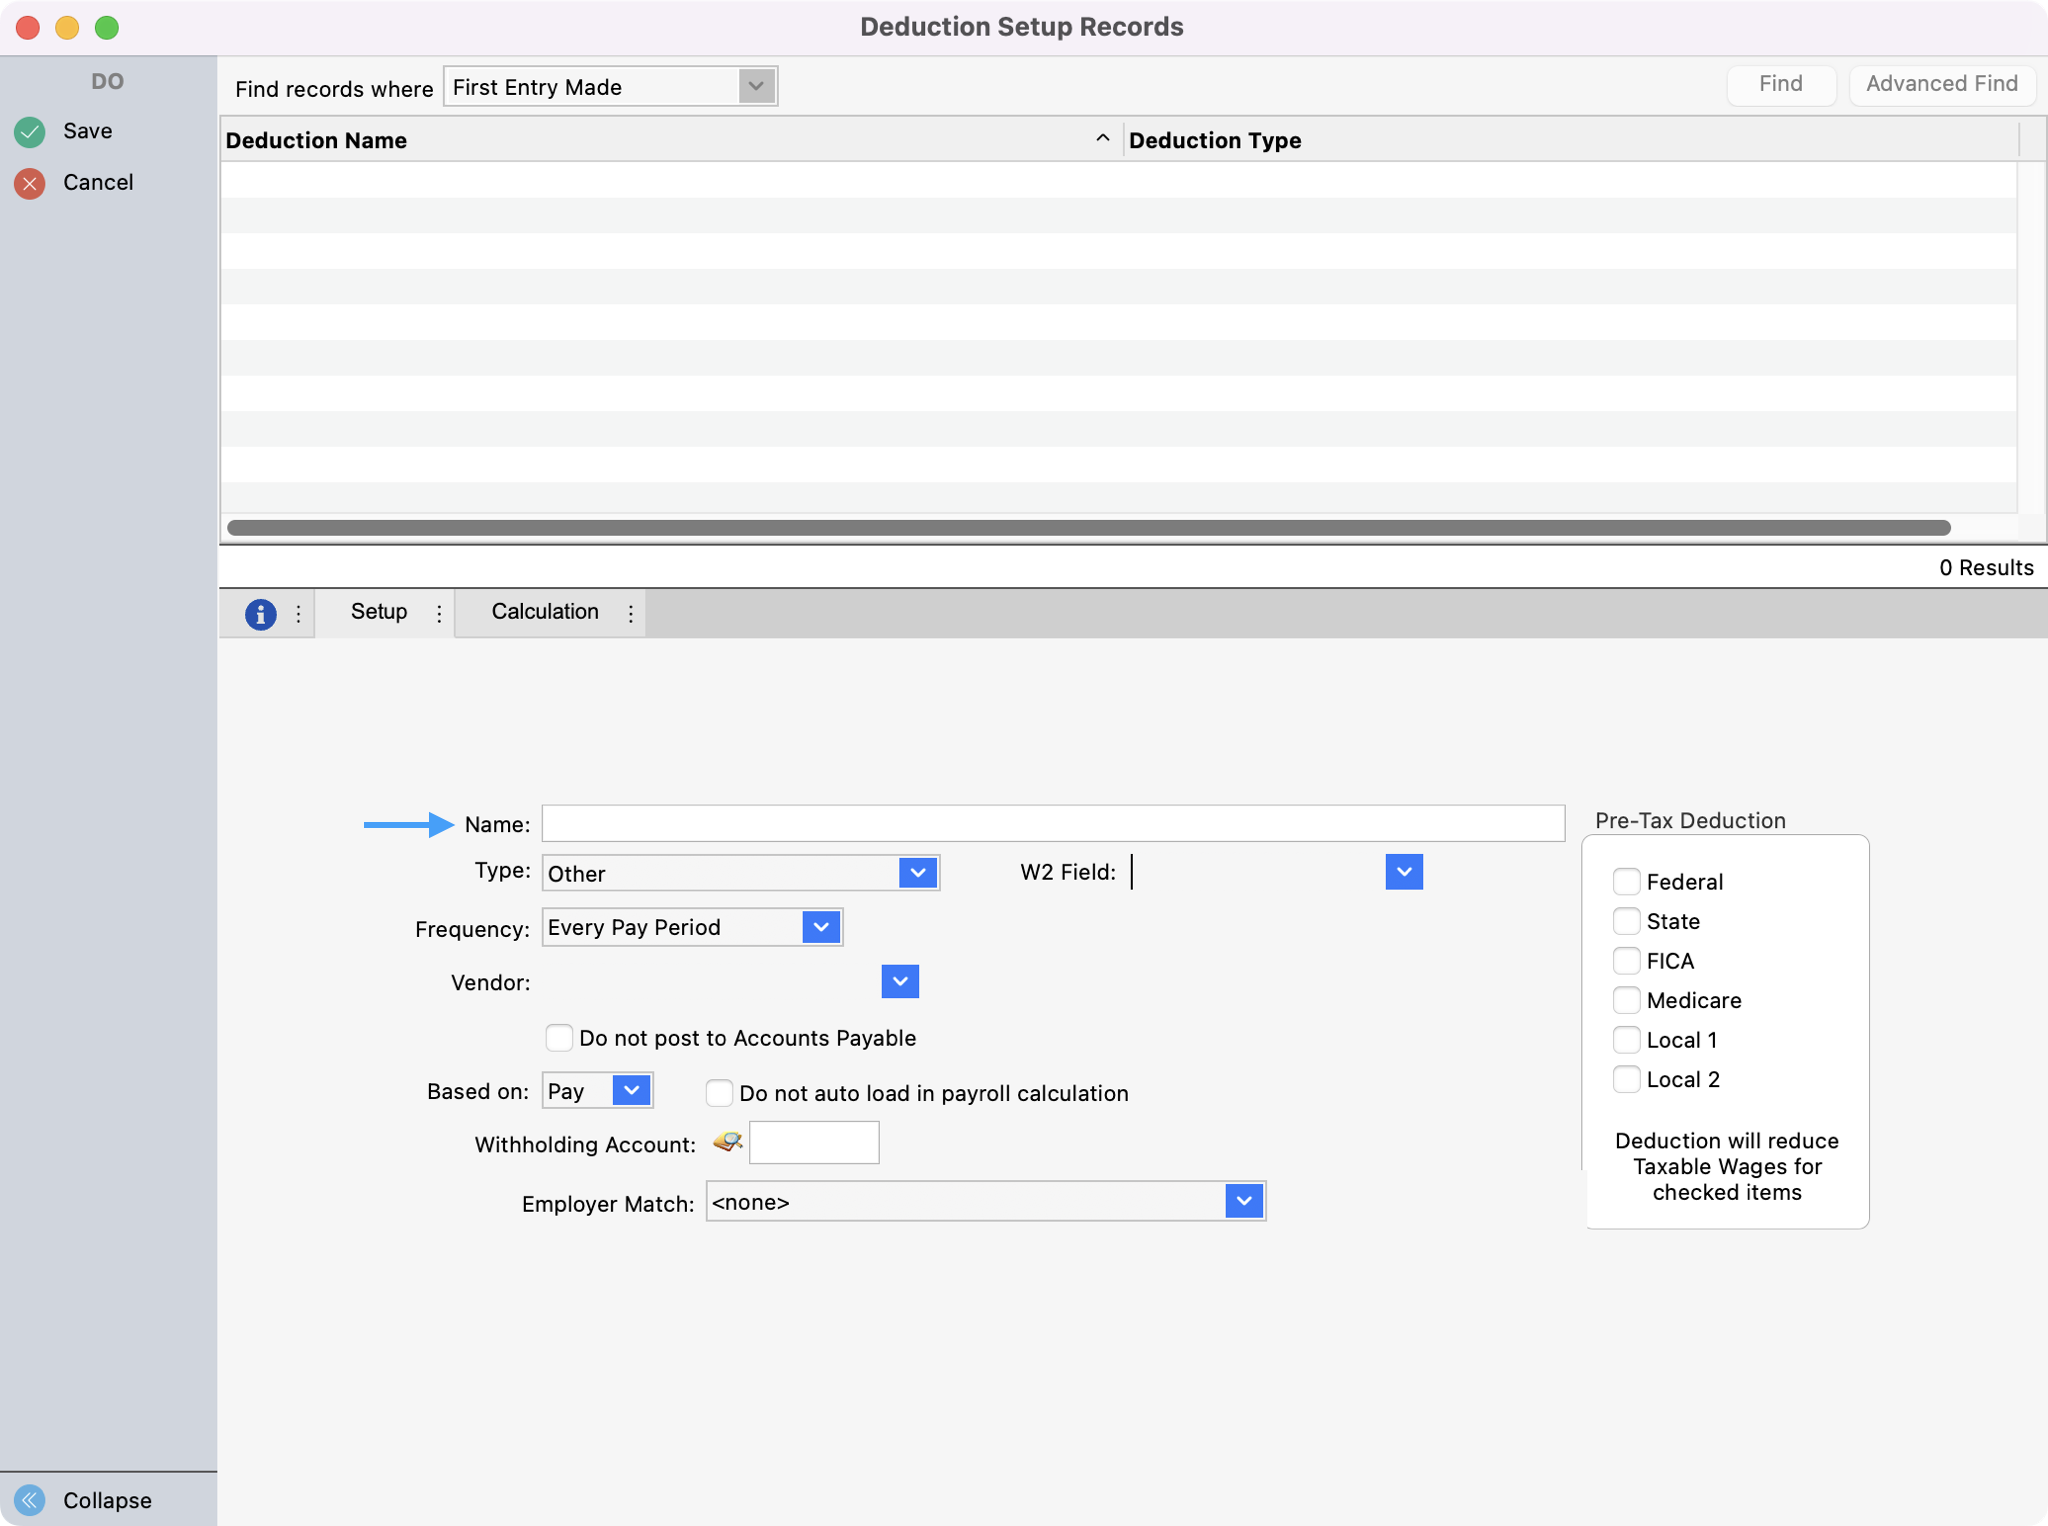Click the red Cancel X icon
Screen dimensions: 2048x1526
tap(30, 183)
